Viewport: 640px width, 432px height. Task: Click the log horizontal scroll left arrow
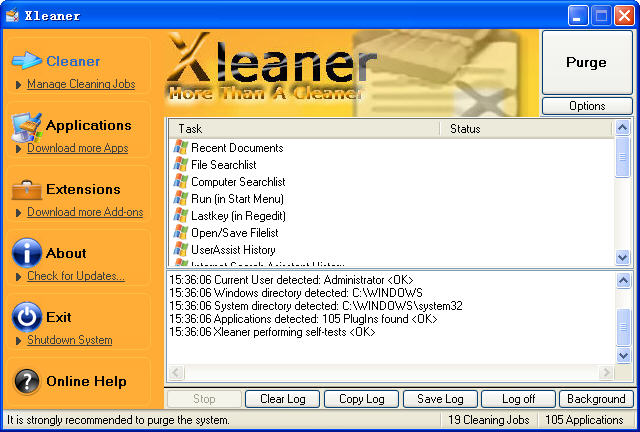176,372
